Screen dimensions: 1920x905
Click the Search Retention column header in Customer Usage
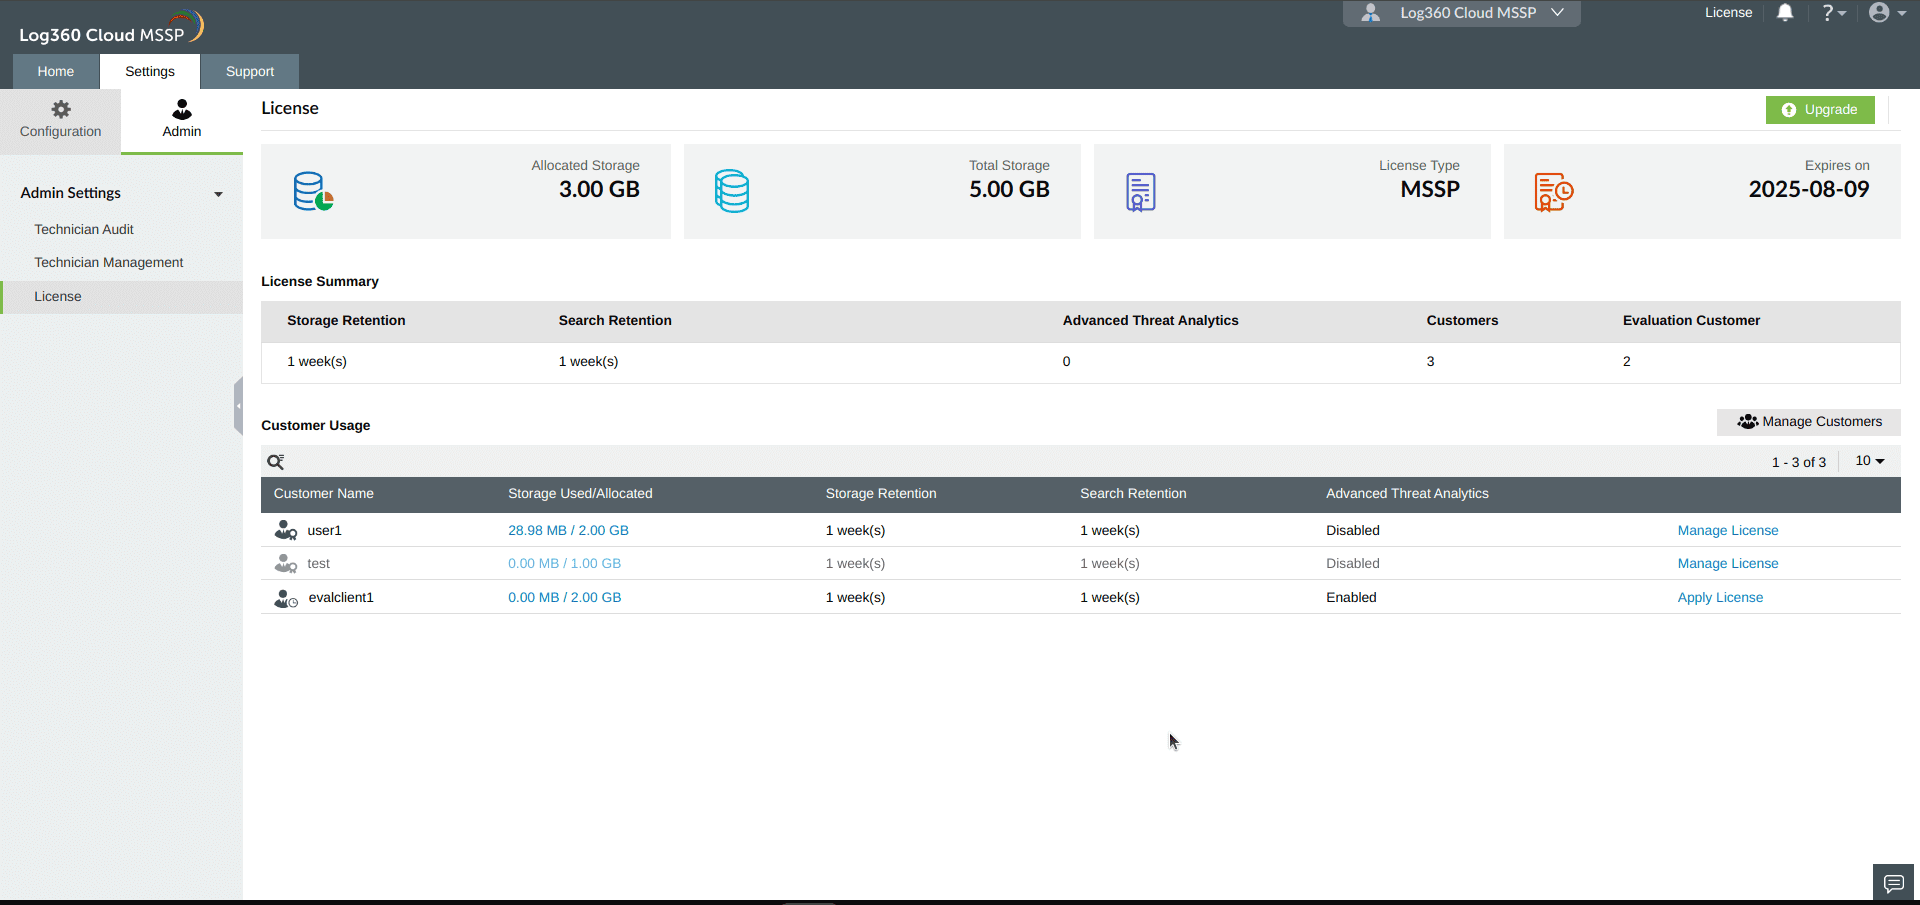pos(1133,494)
